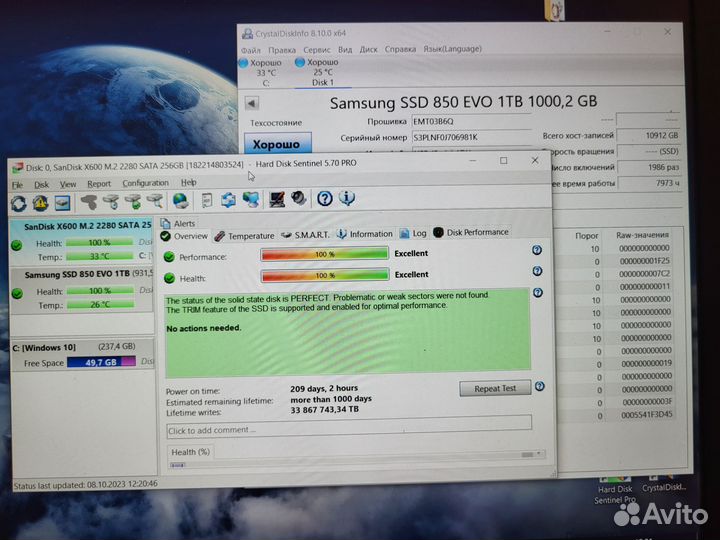Click the help icon beside the status text box
Image resolution: width=720 pixels, height=540 pixels.
coord(538,292)
